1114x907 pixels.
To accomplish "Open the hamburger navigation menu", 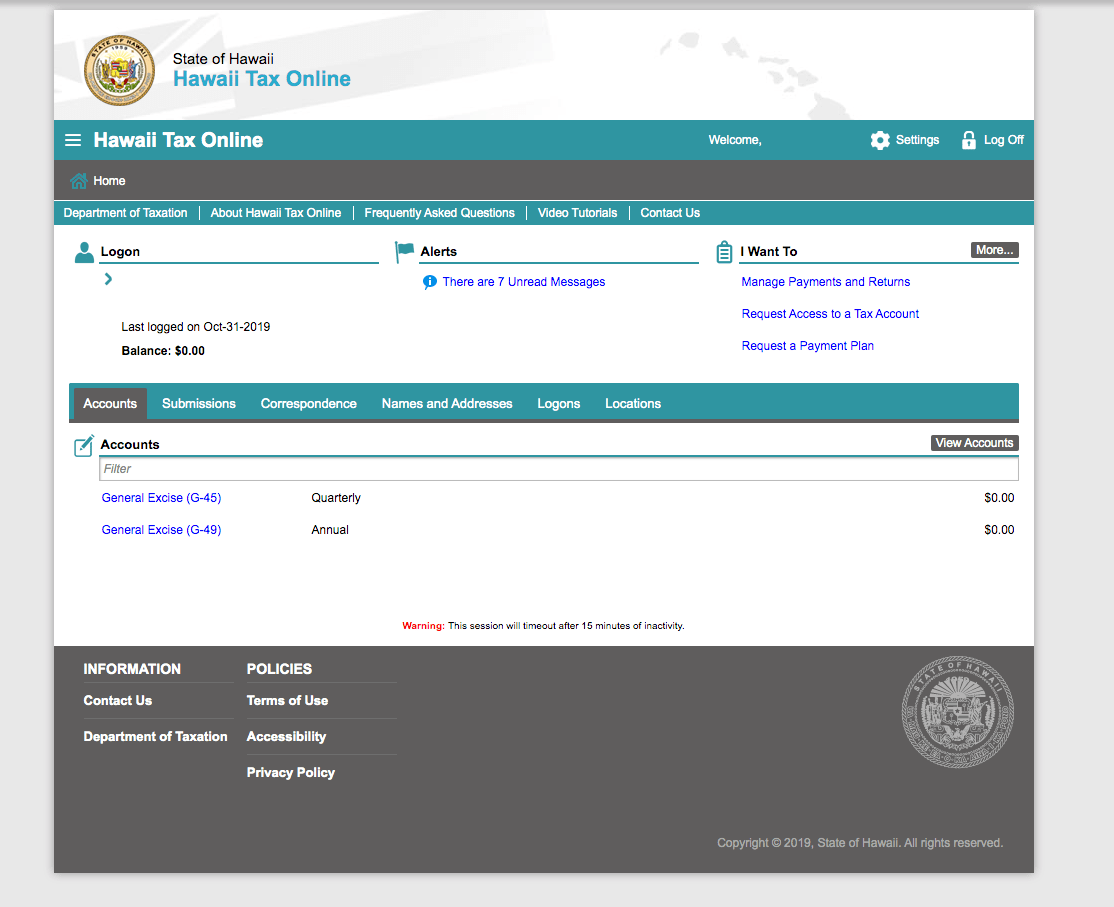I will 72,140.
